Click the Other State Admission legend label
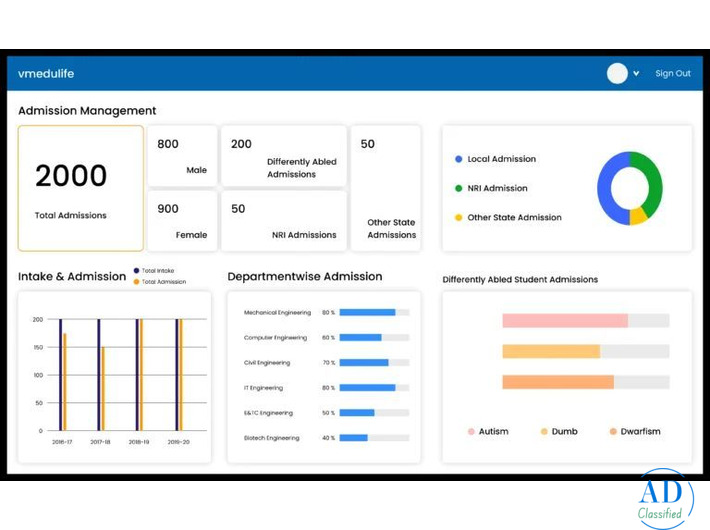 514,217
